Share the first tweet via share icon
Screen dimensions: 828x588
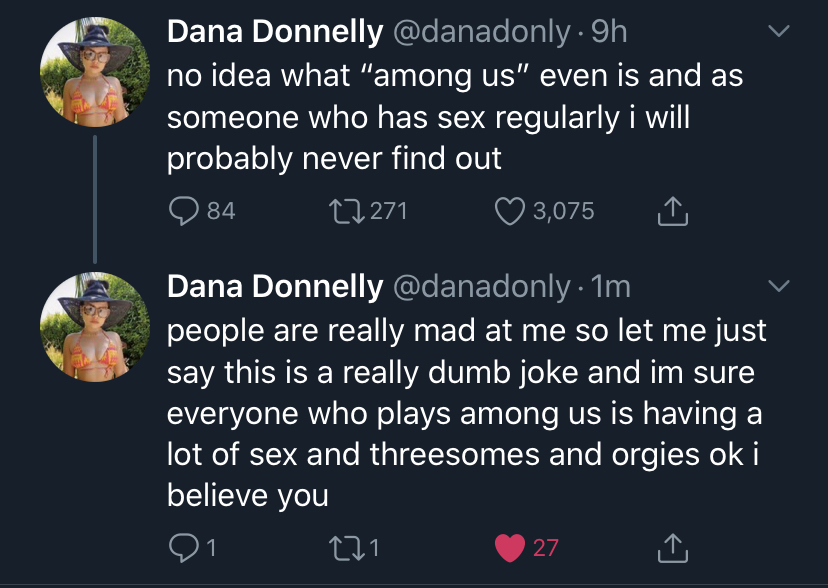coord(672,211)
